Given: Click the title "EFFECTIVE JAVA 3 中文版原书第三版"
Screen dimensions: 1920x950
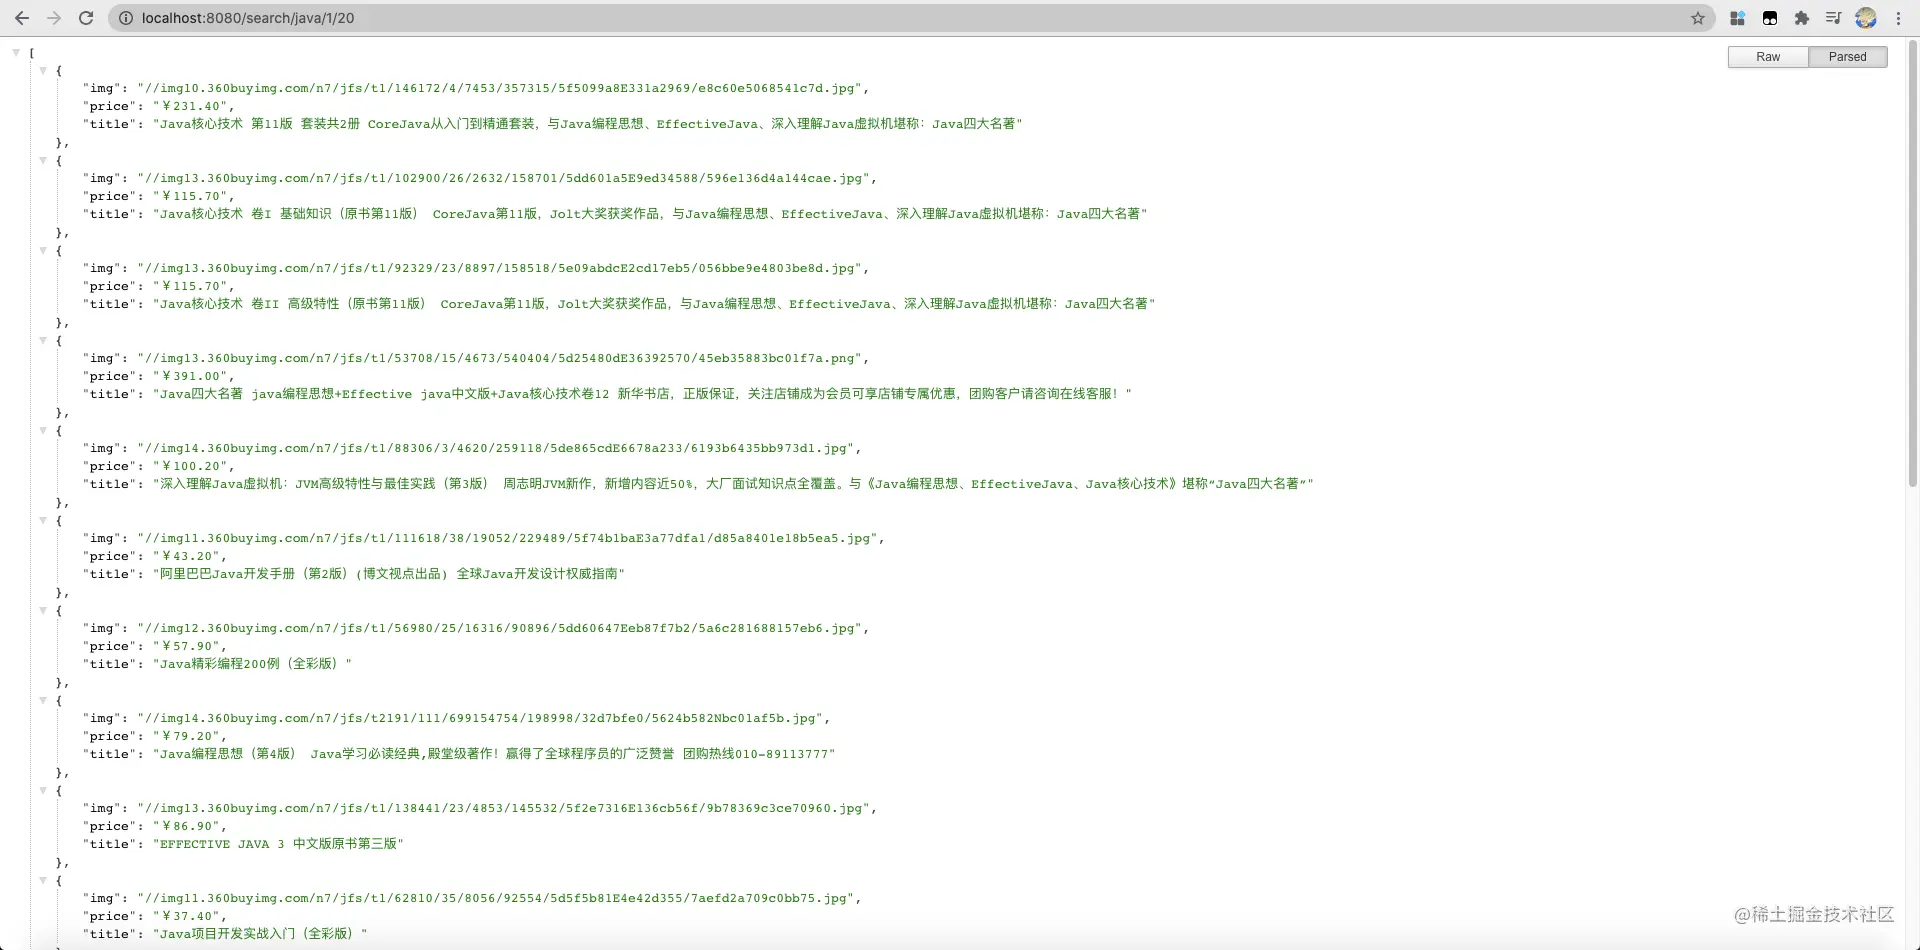Looking at the screenshot, I should pyautogui.click(x=278, y=844).
